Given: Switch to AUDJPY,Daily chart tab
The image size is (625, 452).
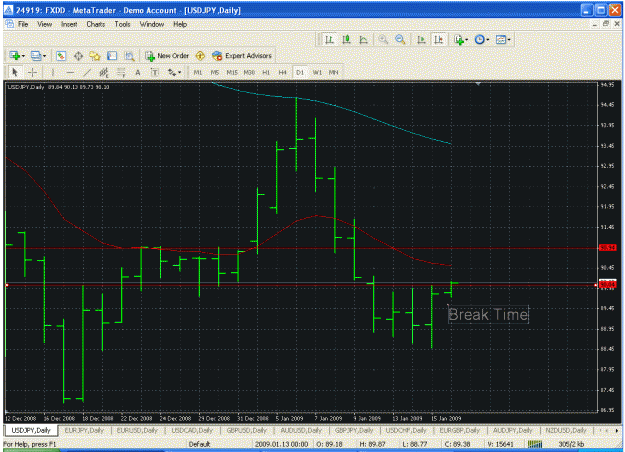Looking at the screenshot, I should coord(513,430).
